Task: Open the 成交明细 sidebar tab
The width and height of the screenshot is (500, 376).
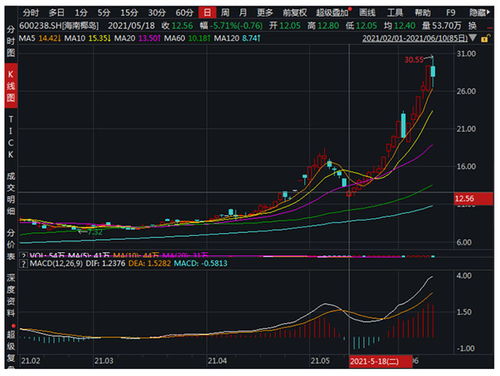Action: (11, 193)
